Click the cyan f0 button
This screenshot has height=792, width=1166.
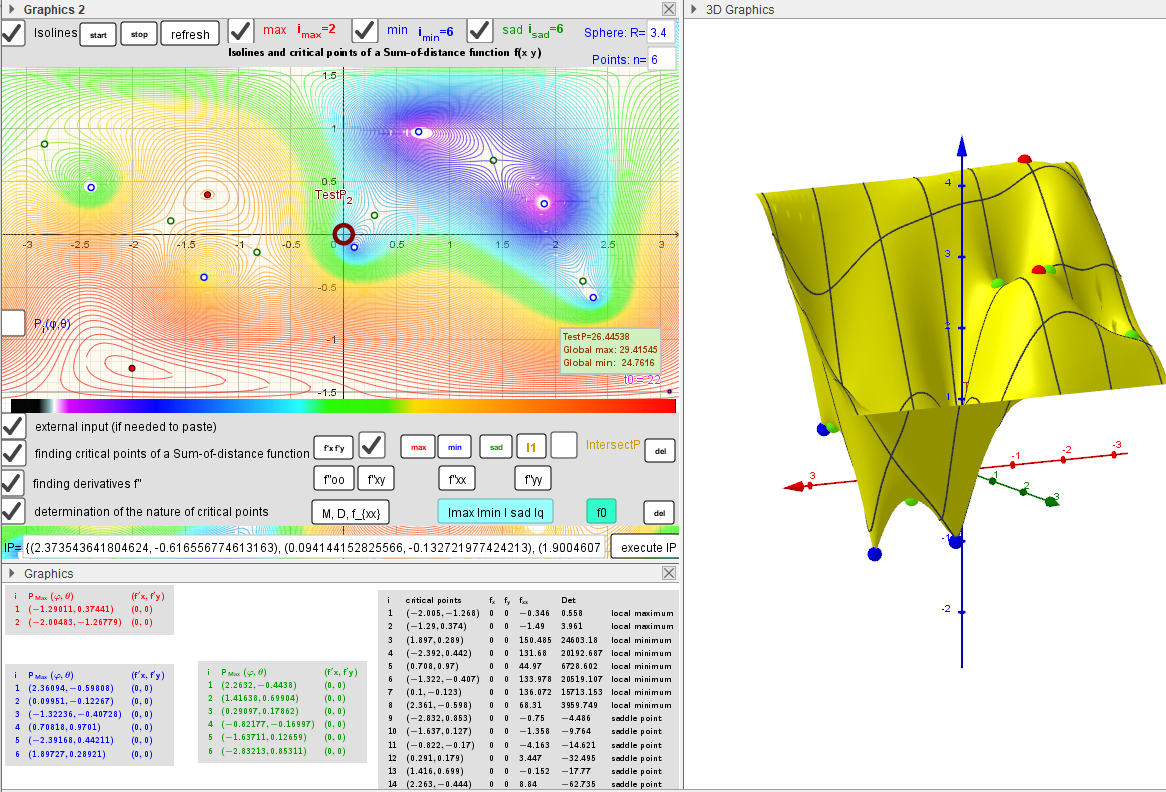pos(601,512)
